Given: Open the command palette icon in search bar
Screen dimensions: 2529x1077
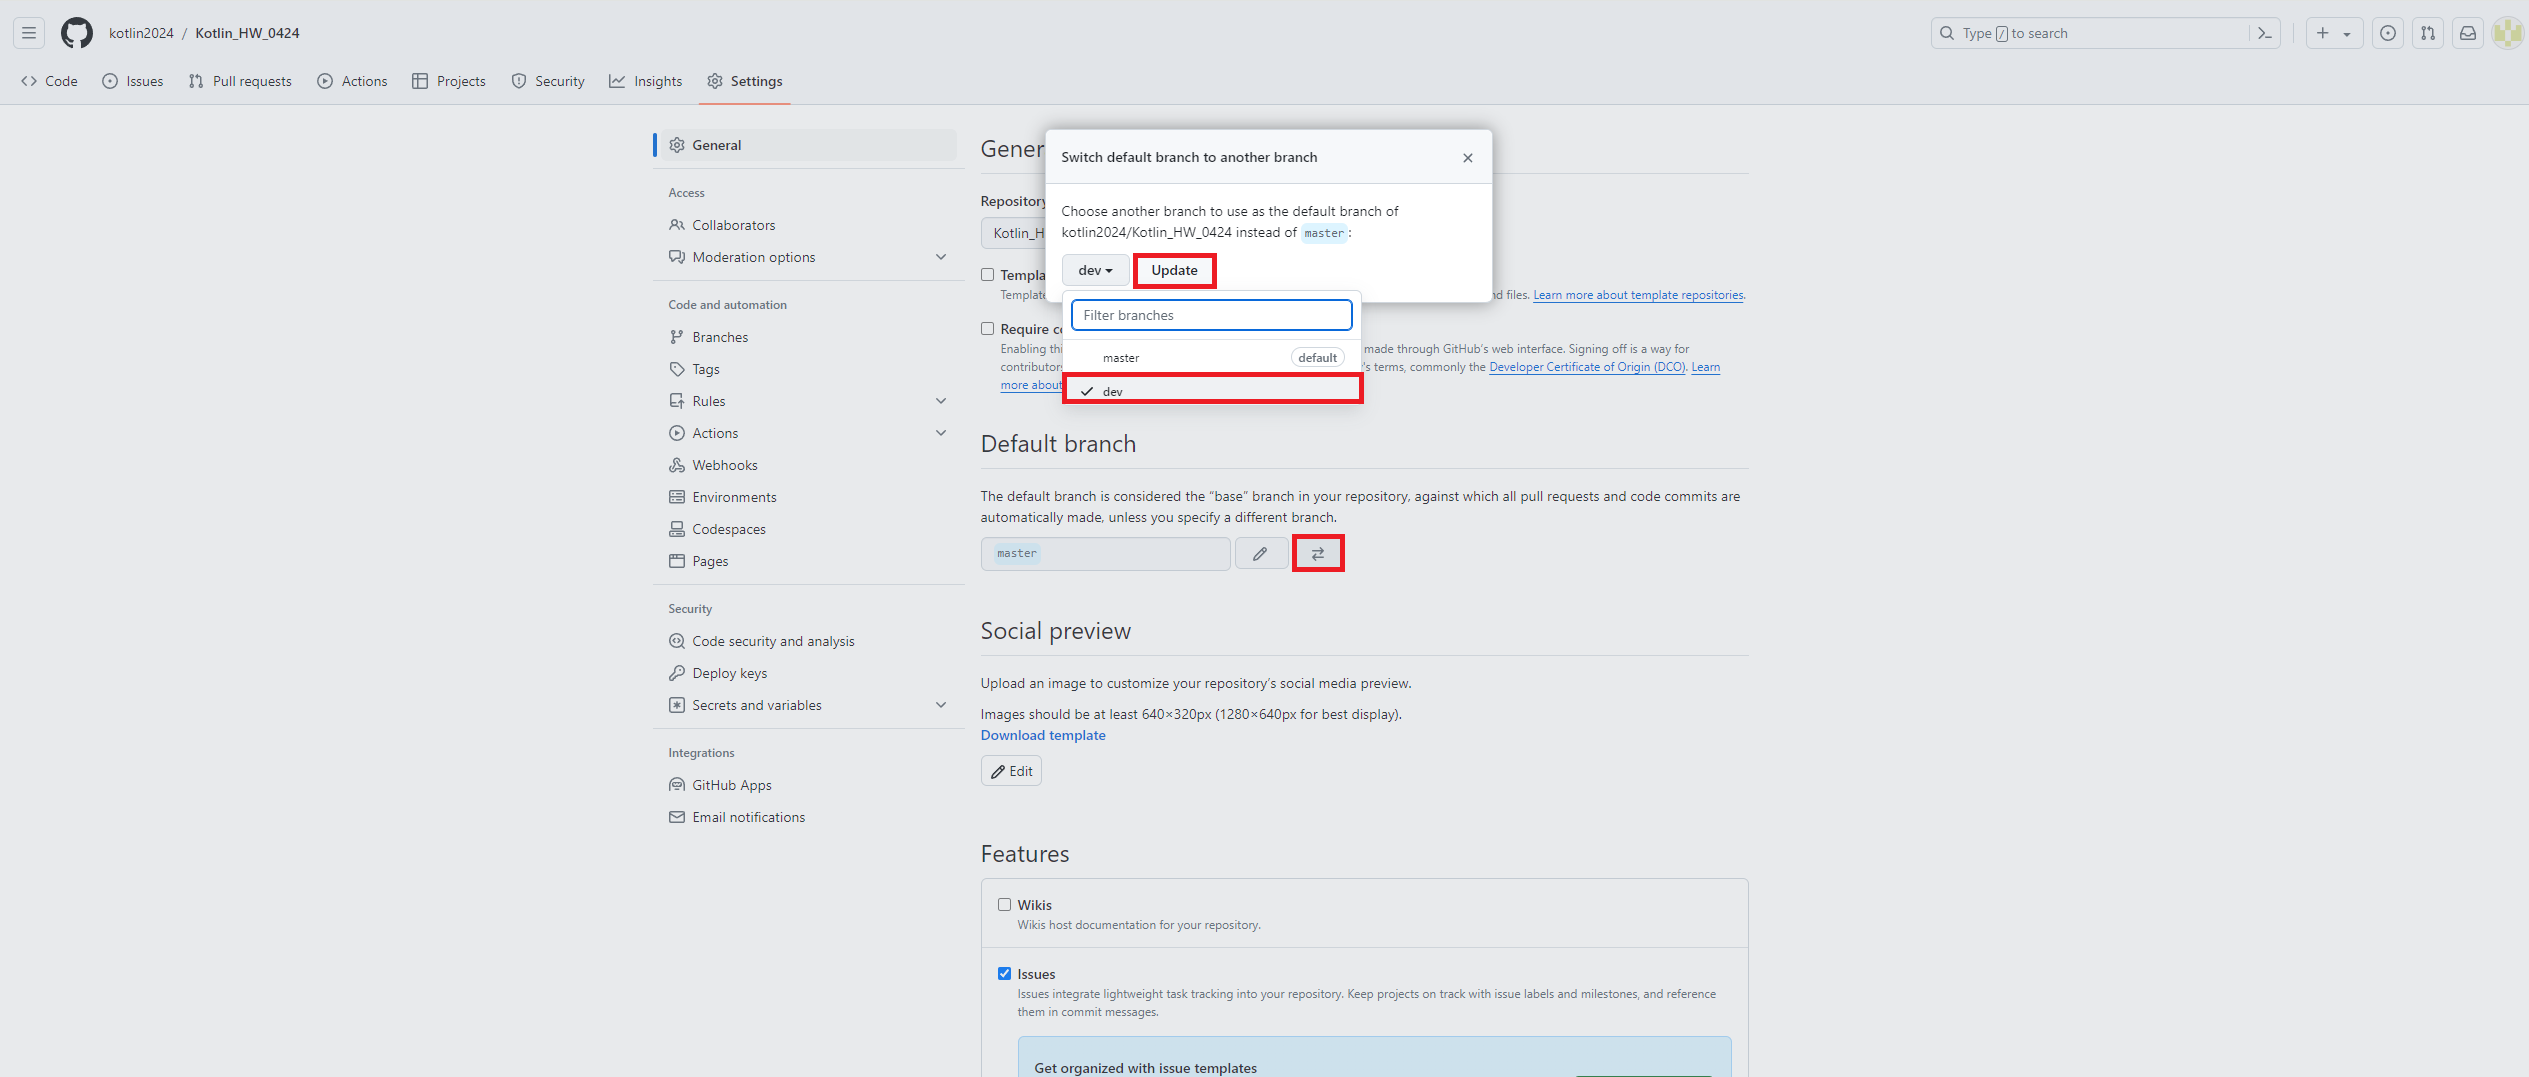Looking at the screenshot, I should click(x=2264, y=33).
